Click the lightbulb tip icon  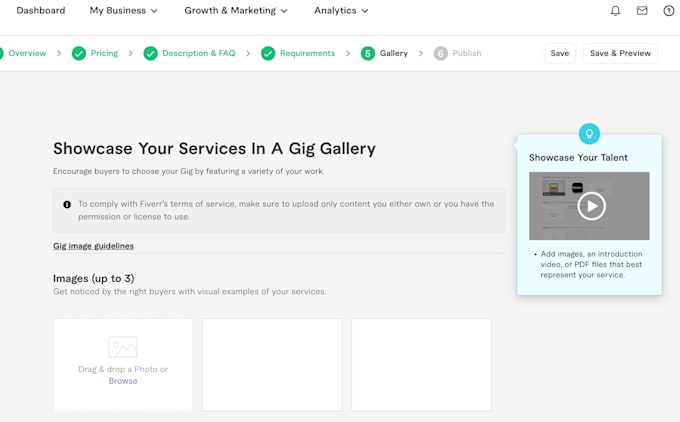(589, 134)
